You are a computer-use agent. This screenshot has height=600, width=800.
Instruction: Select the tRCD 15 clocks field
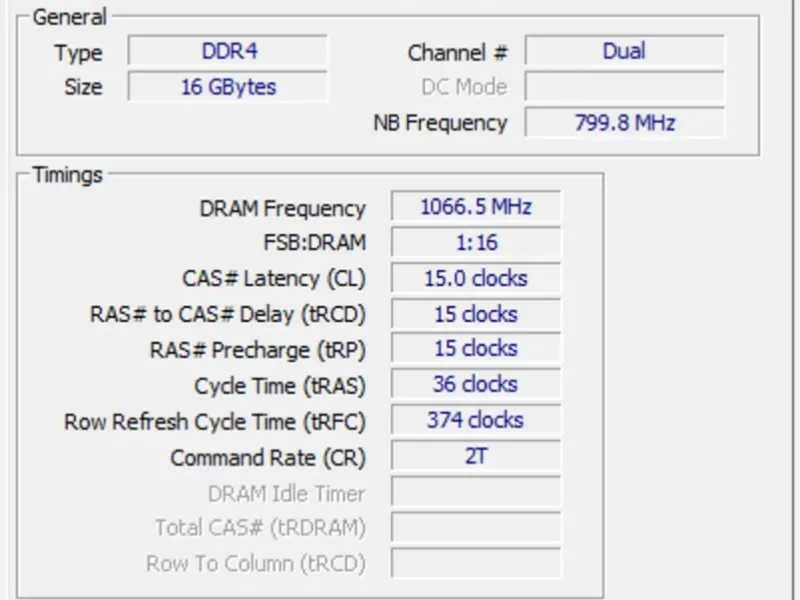point(476,314)
